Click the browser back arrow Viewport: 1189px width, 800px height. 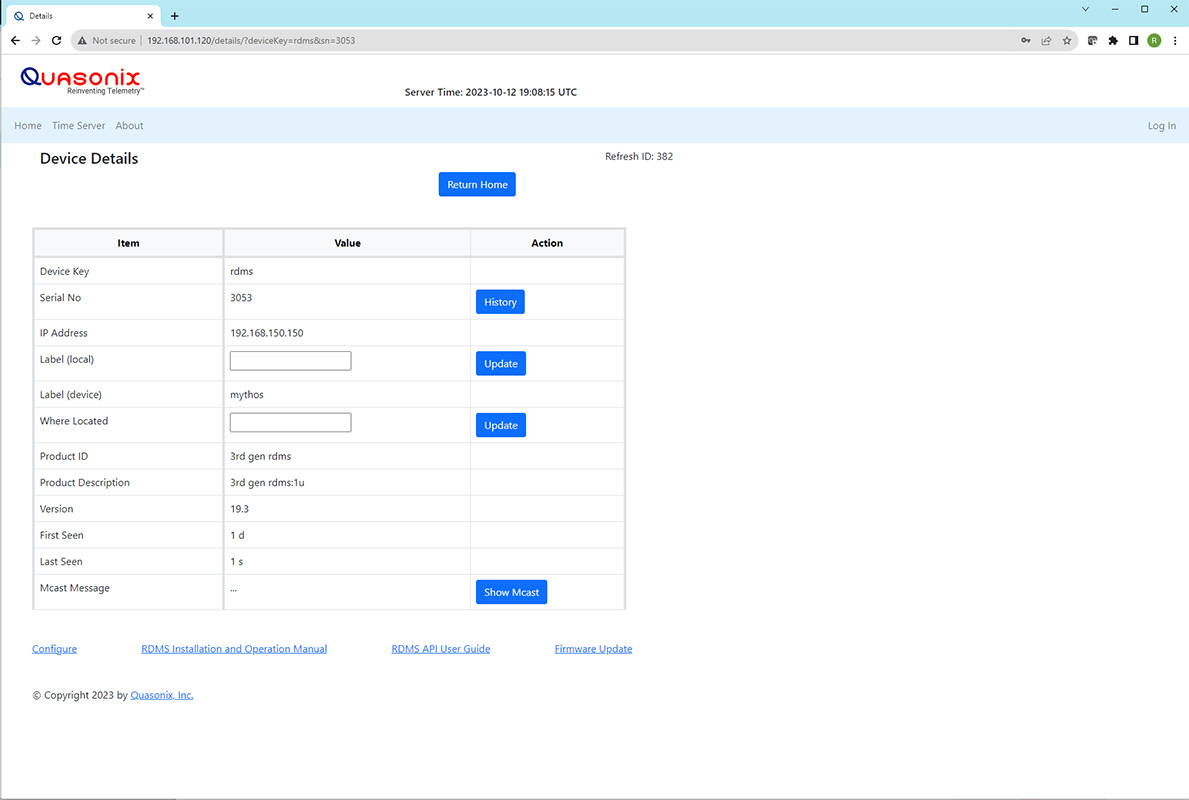(x=15, y=41)
